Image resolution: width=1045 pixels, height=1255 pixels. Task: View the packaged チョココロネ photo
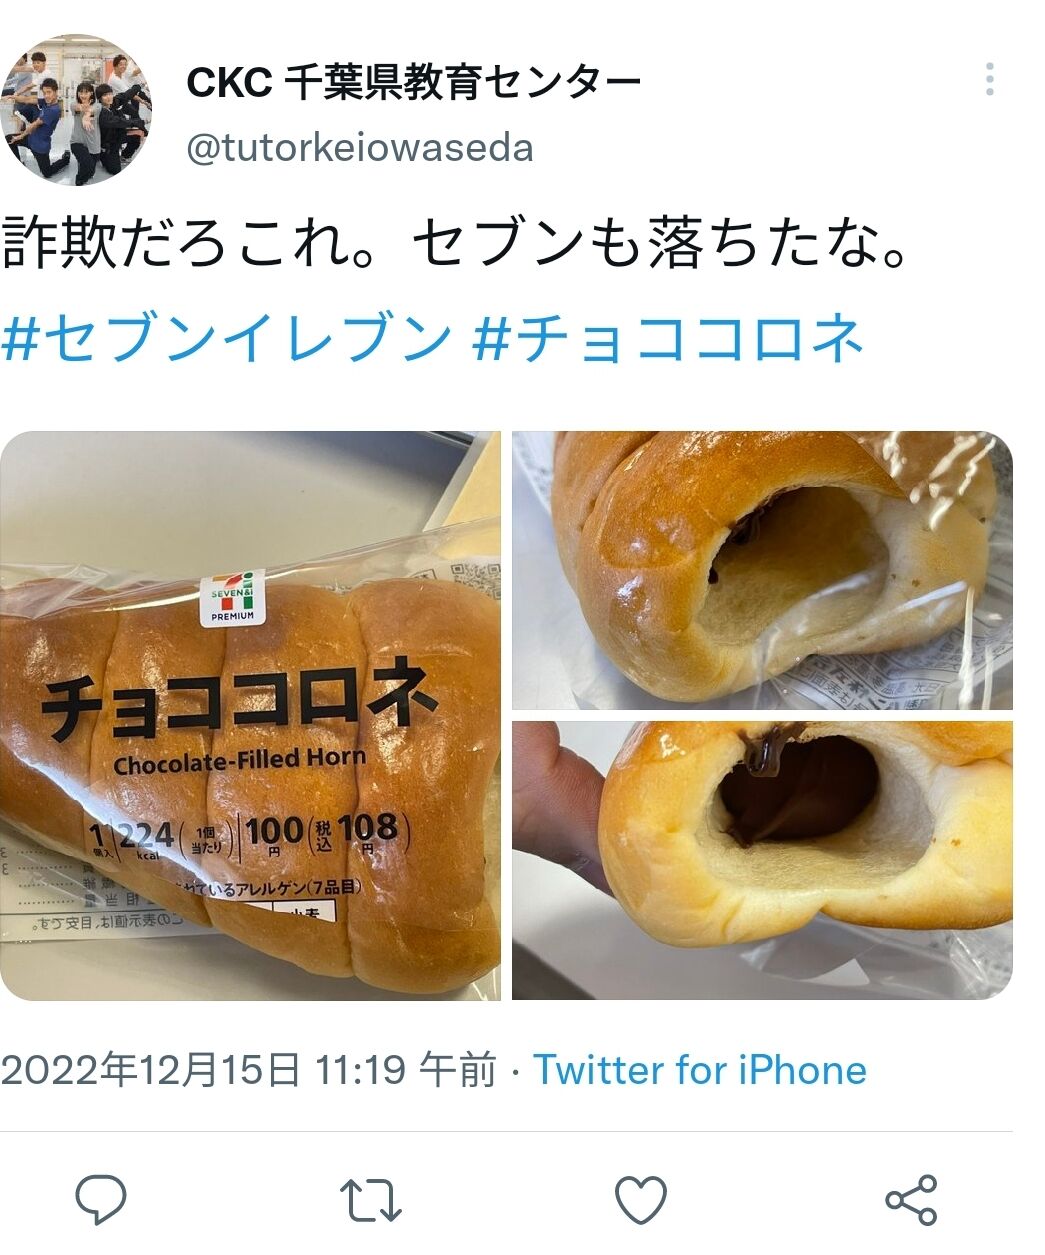(250, 715)
